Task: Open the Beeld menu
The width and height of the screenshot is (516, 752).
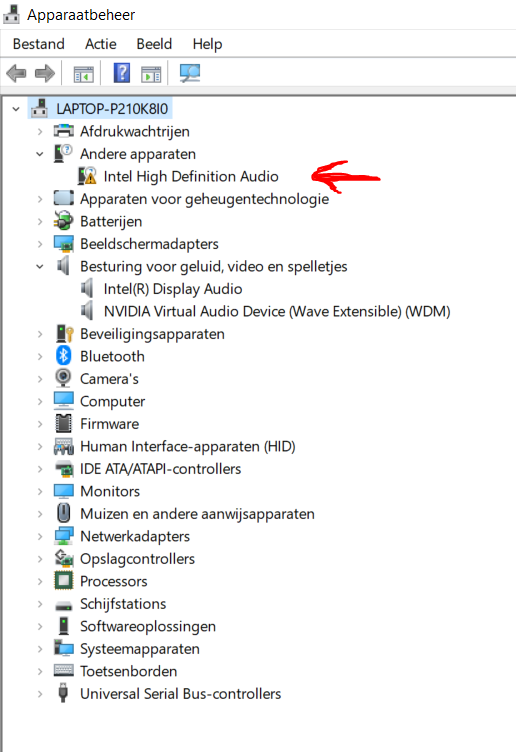Action: [x=154, y=44]
